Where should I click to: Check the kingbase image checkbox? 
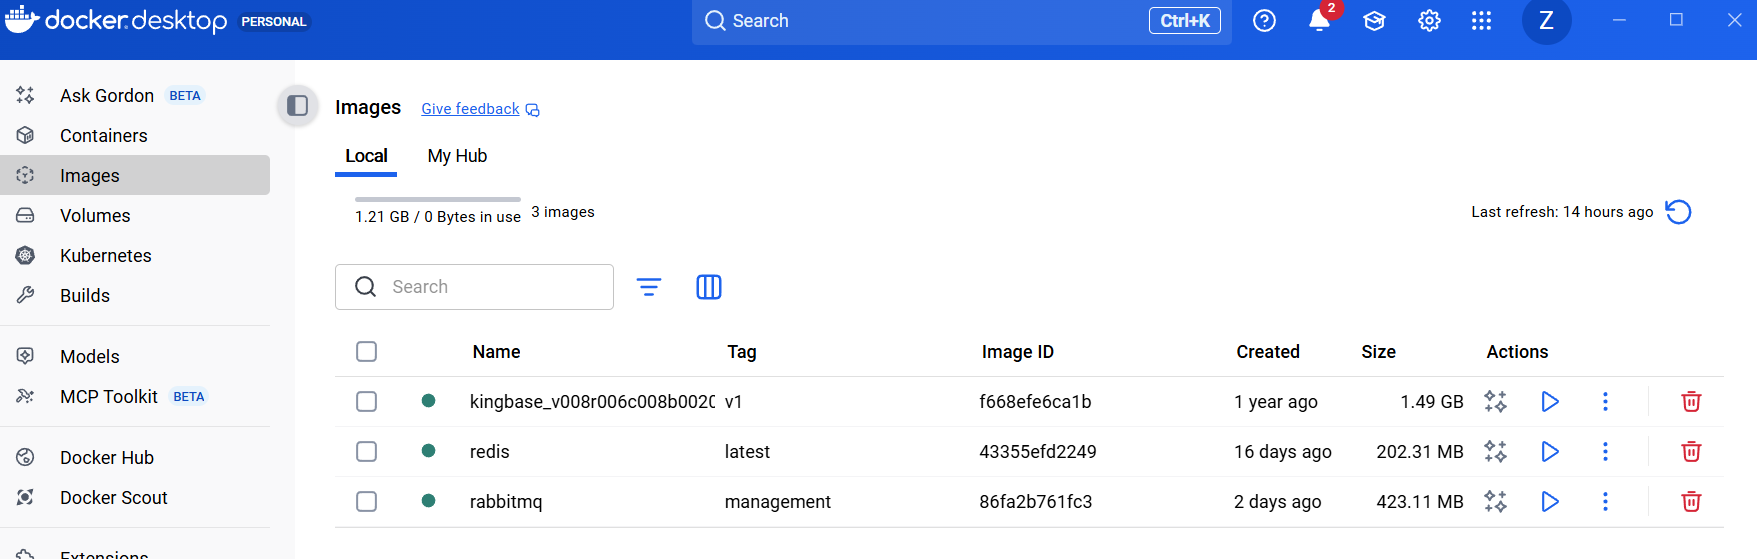[x=367, y=401]
